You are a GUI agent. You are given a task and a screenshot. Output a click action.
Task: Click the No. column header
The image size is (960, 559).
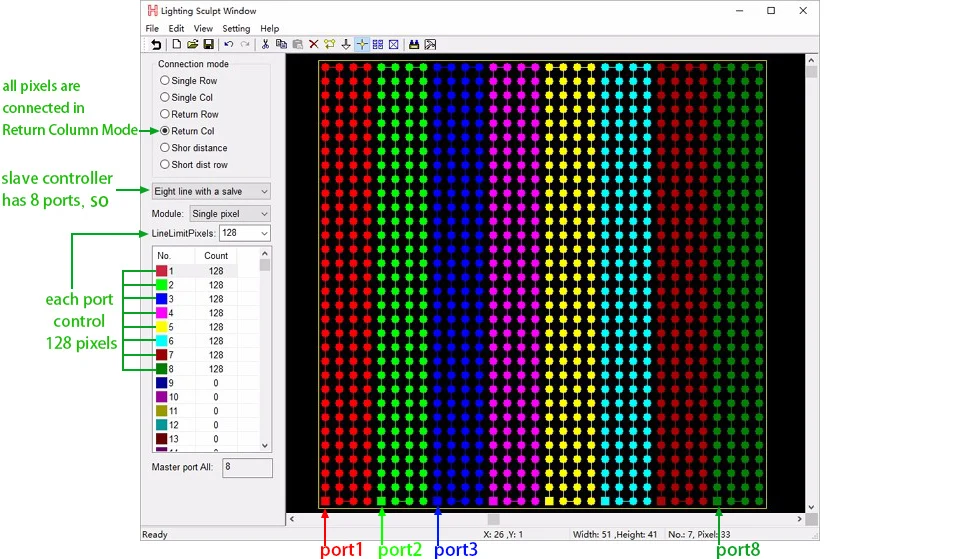[x=164, y=256]
